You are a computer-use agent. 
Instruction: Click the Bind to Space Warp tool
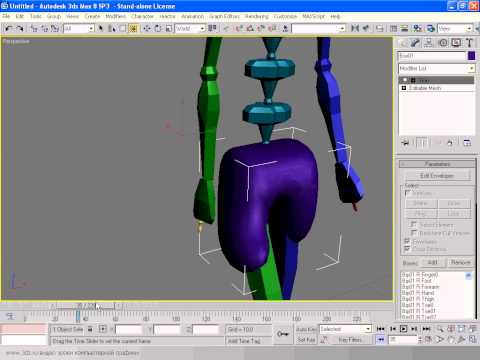tap(55, 29)
